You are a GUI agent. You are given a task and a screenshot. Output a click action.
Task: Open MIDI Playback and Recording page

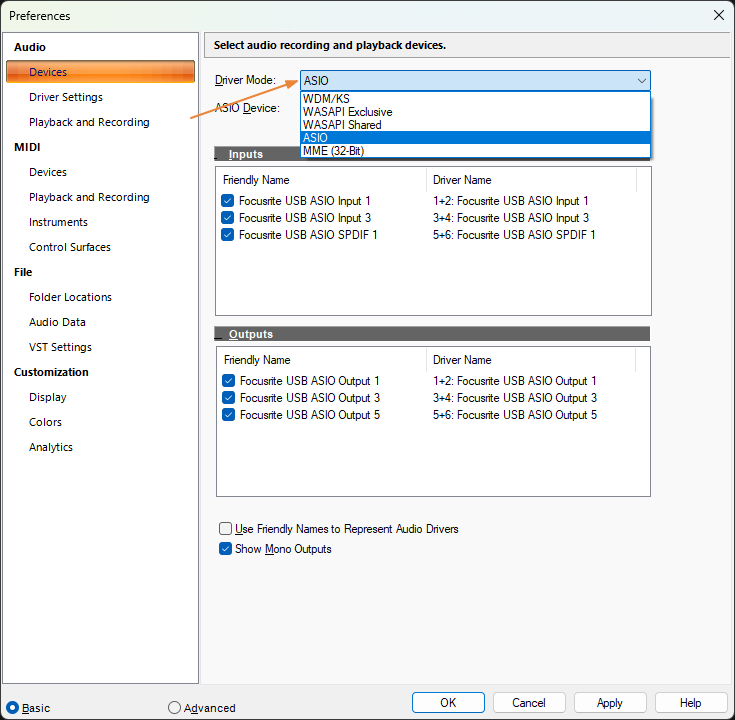[x=89, y=197]
